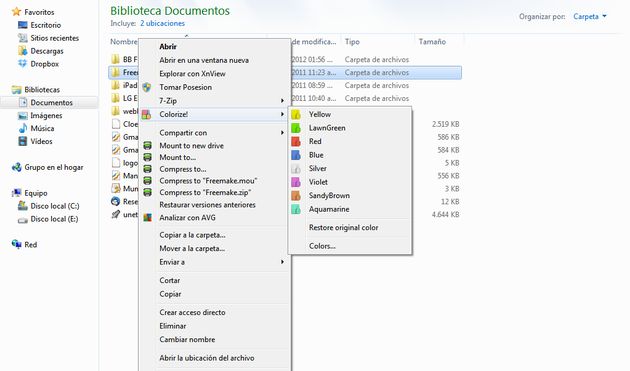Choose the Violet folder icon
The image size is (630, 371).
(x=296, y=182)
